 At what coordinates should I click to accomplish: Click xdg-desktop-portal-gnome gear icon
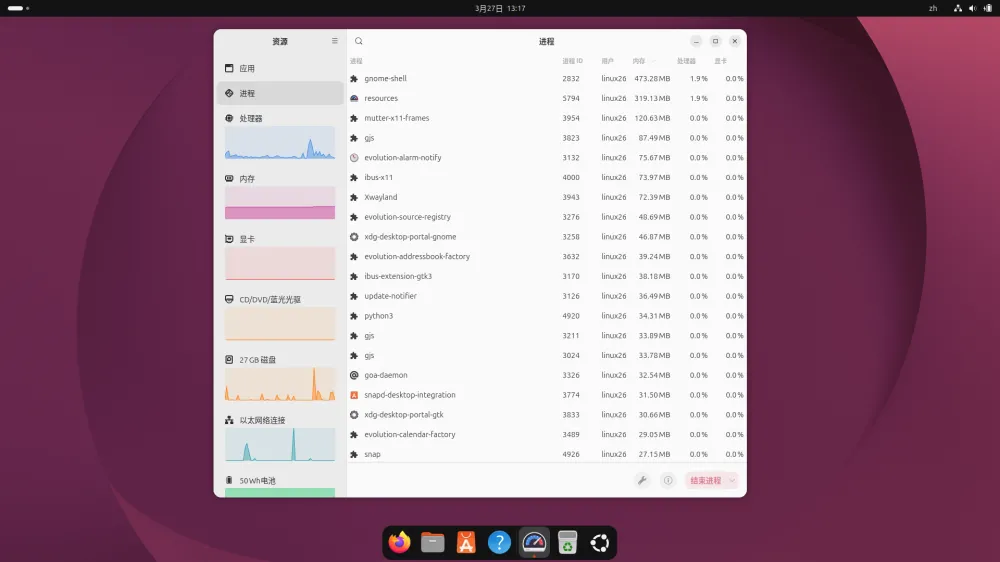[x=354, y=237]
